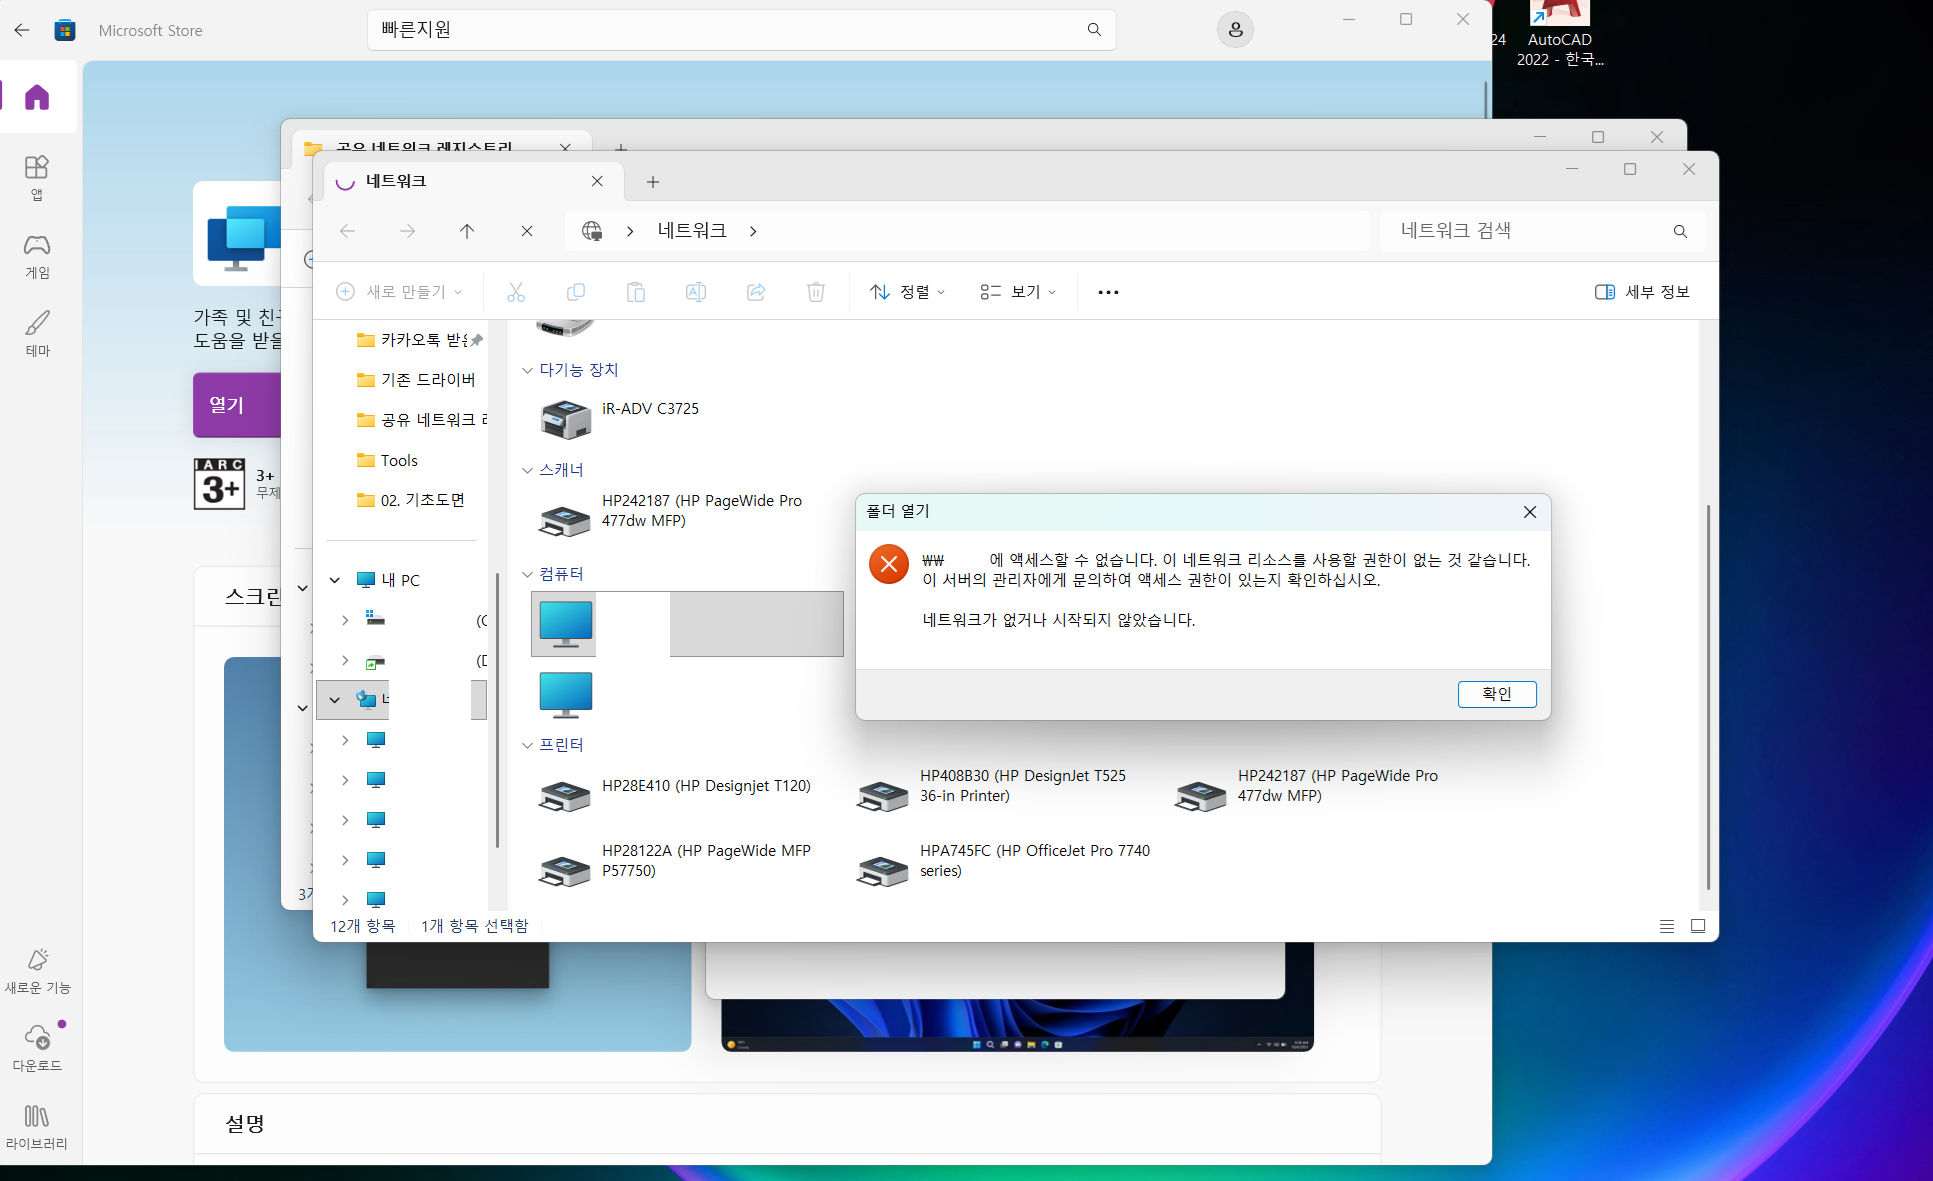This screenshot has width=1933, height=1181.
Task: Click the Up arrow navigation button
Action: point(467,231)
